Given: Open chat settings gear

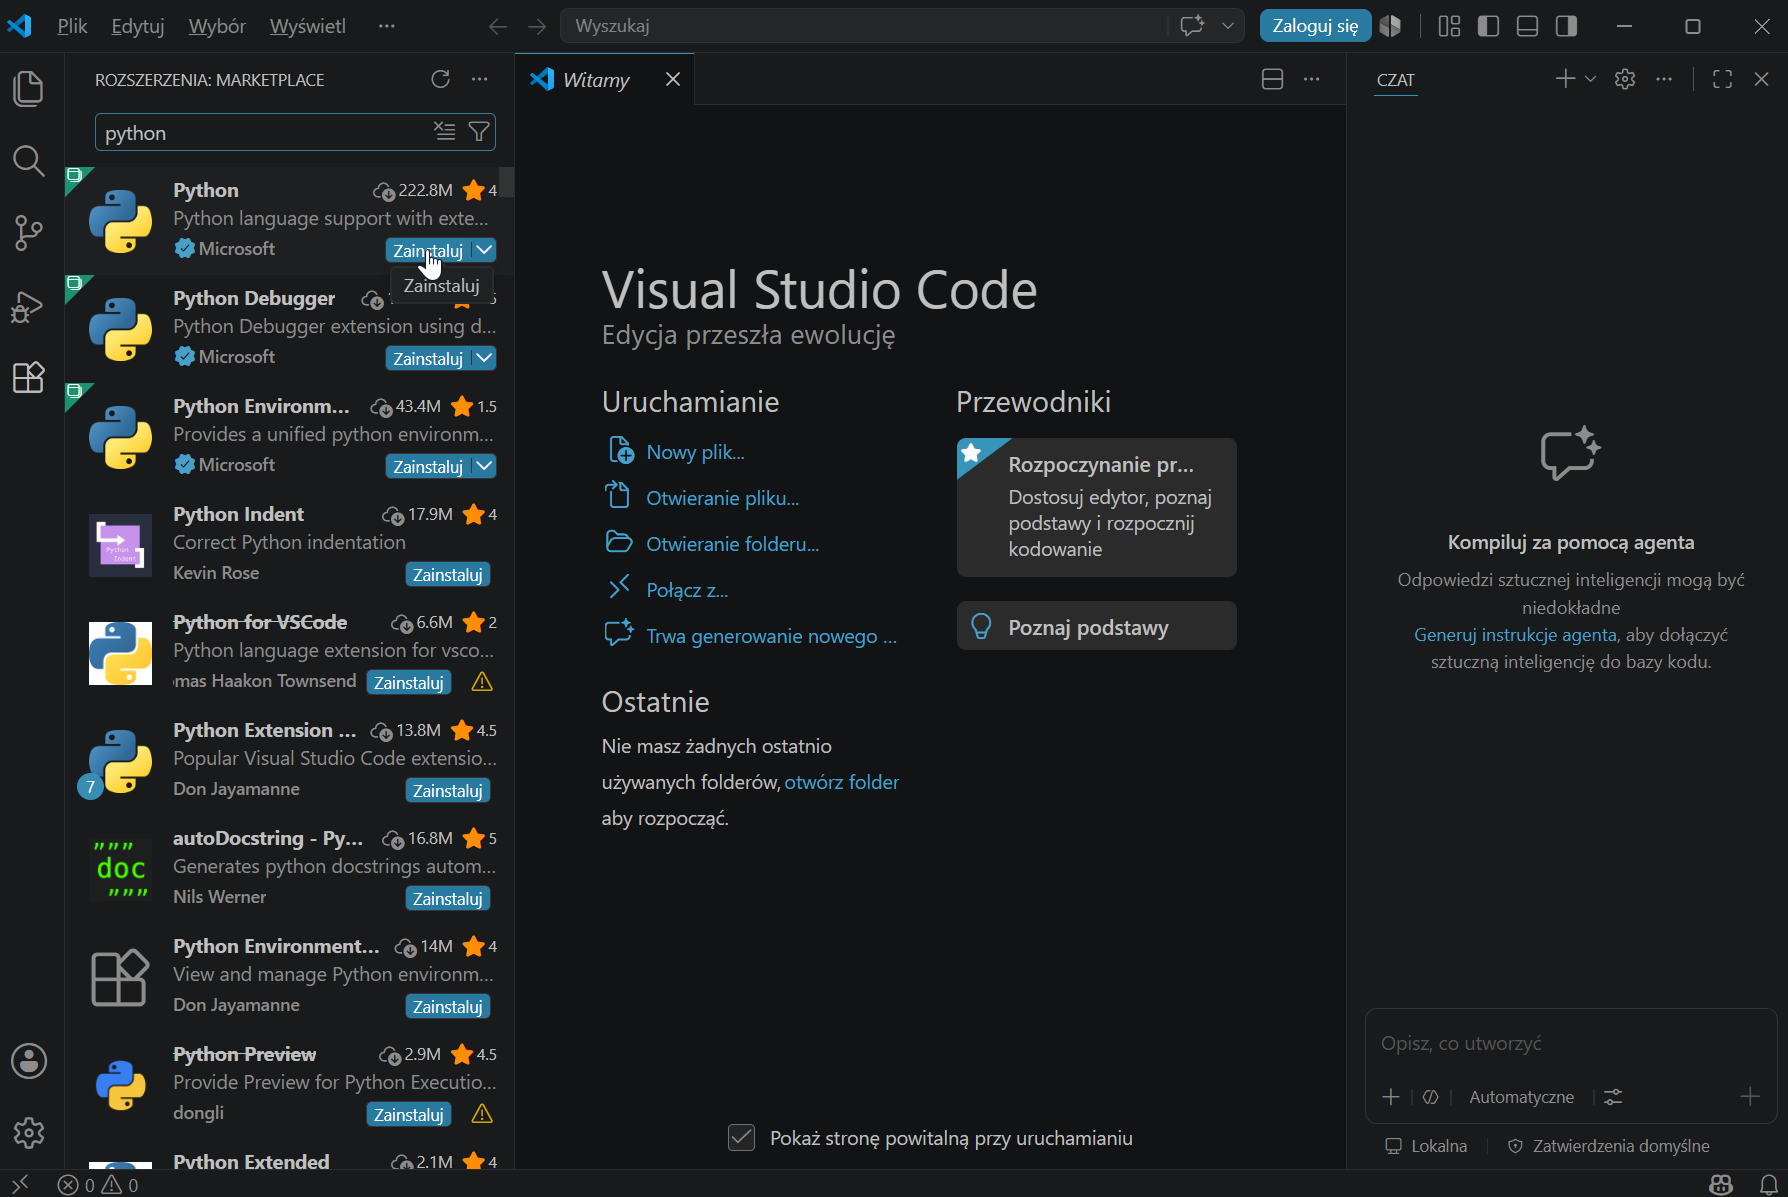Looking at the screenshot, I should (x=1625, y=79).
